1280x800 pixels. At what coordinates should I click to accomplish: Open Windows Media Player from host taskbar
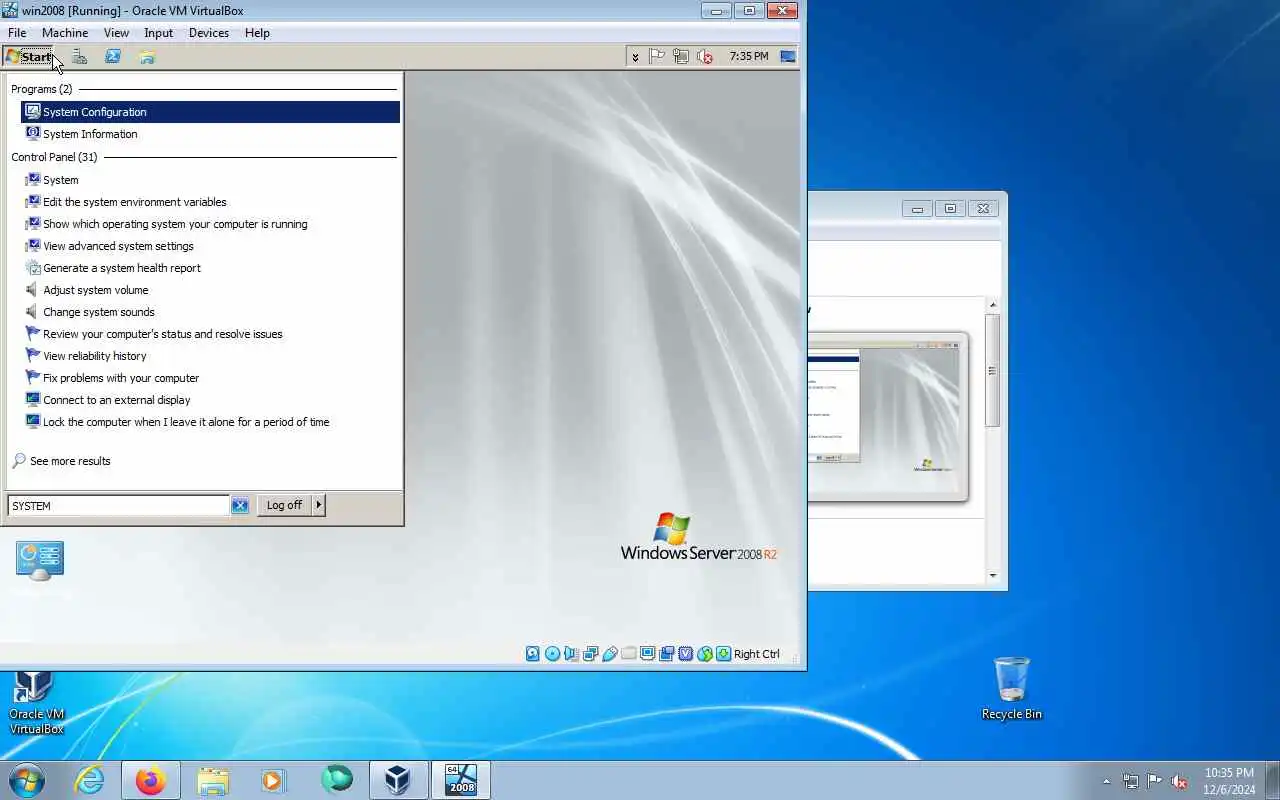[274, 780]
